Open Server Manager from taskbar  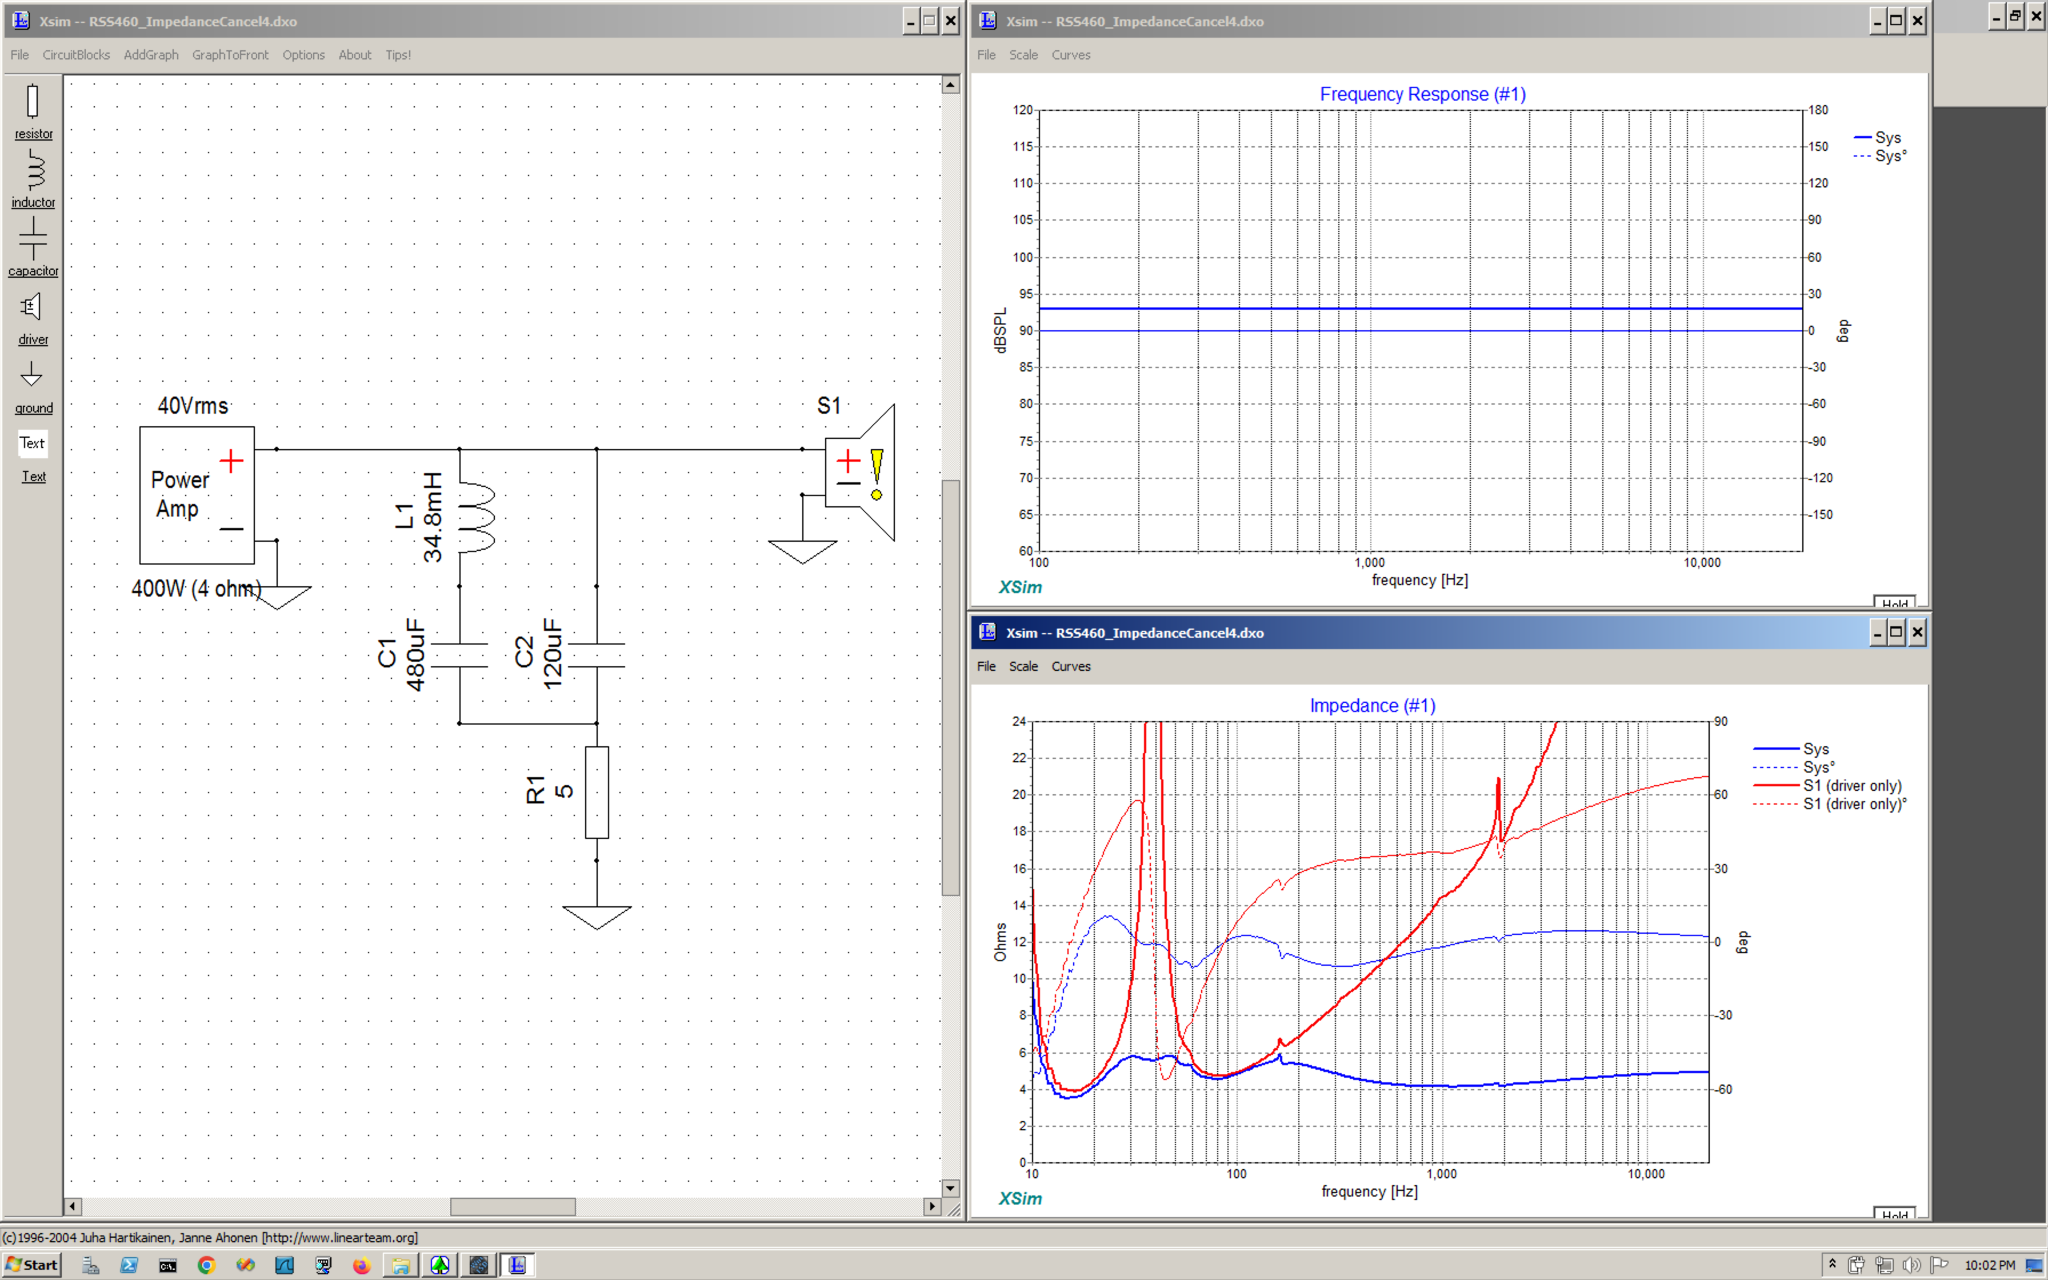pos(91,1265)
